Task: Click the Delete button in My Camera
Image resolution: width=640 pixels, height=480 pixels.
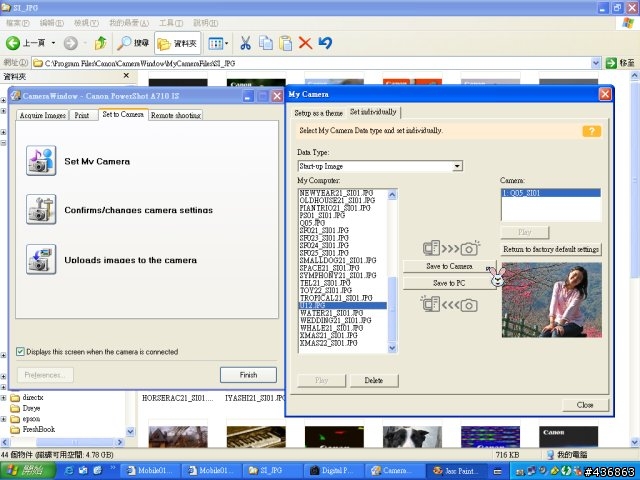Action: tap(373, 380)
